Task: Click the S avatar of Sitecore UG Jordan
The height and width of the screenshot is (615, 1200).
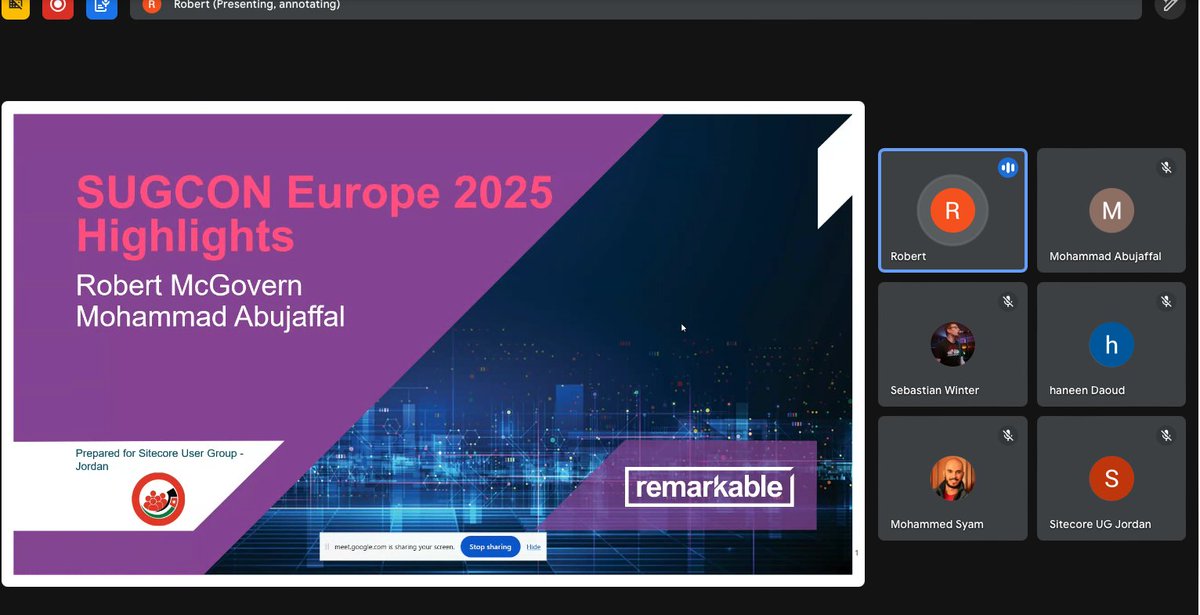Action: point(1111,478)
